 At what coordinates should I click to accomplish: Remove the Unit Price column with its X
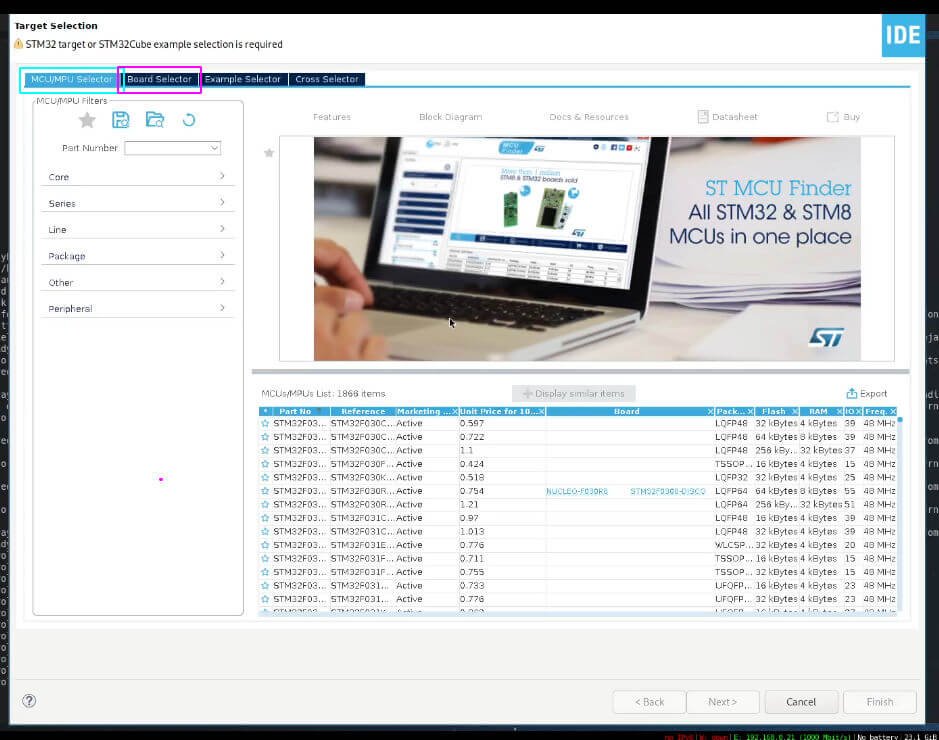[x=541, y=411]
